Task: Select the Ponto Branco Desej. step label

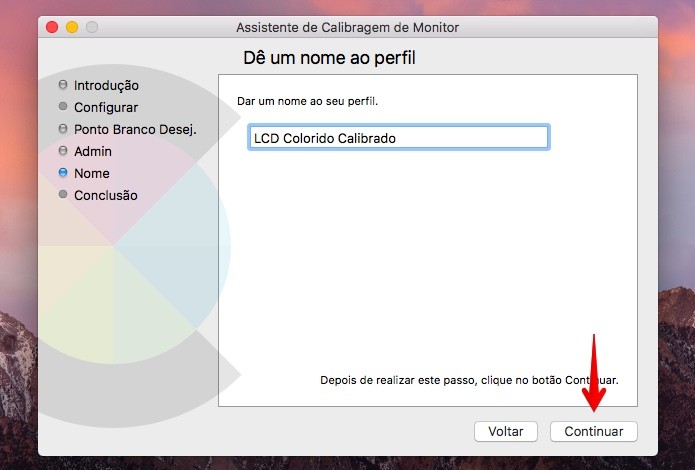Action: point(135,129)
